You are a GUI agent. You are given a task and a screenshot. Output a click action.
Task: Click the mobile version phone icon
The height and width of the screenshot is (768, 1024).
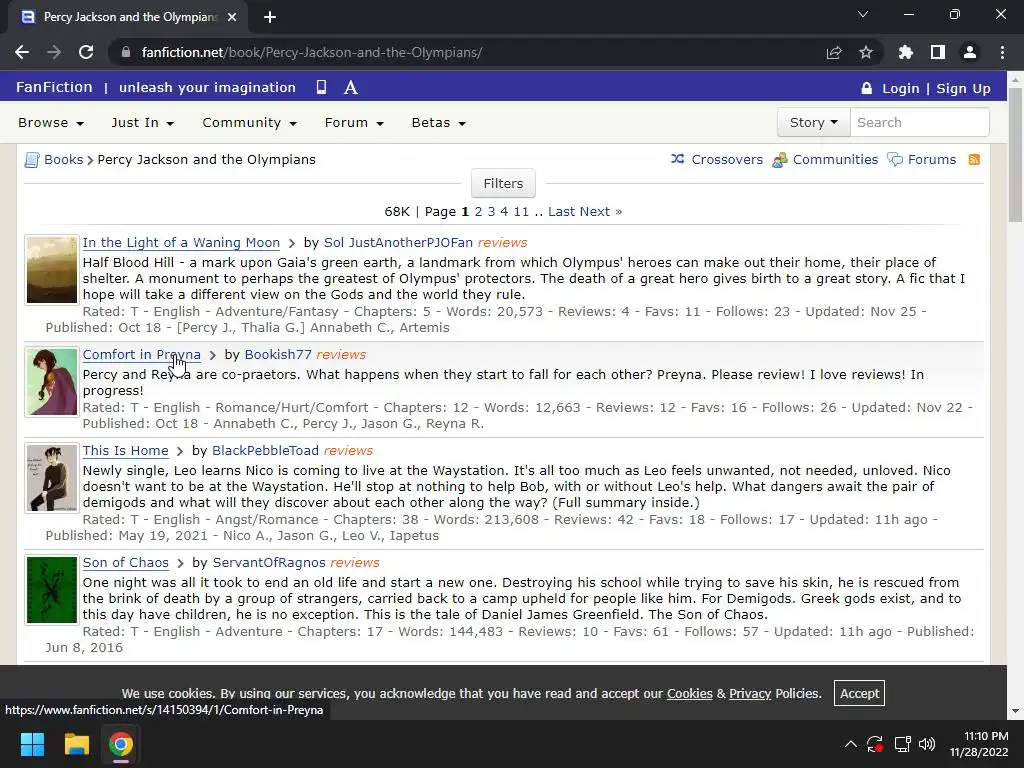pyautogui.click(x=321, y=88)
